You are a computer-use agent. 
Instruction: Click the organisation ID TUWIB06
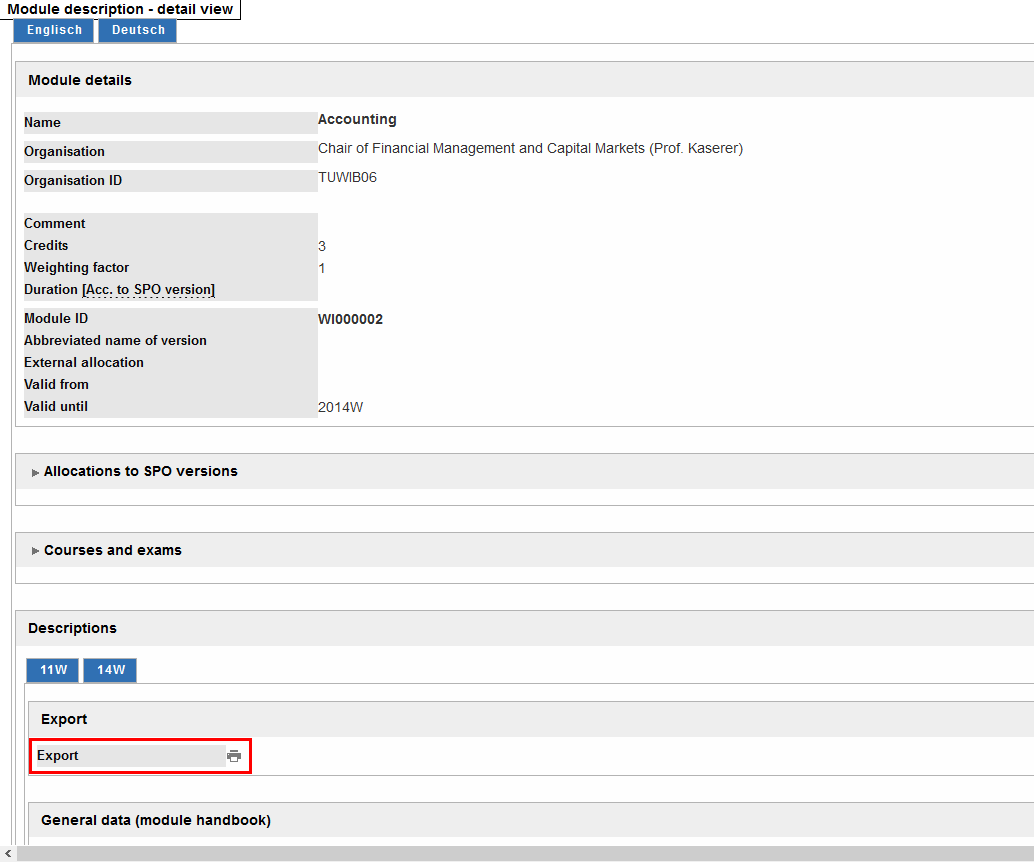point(347,178)
